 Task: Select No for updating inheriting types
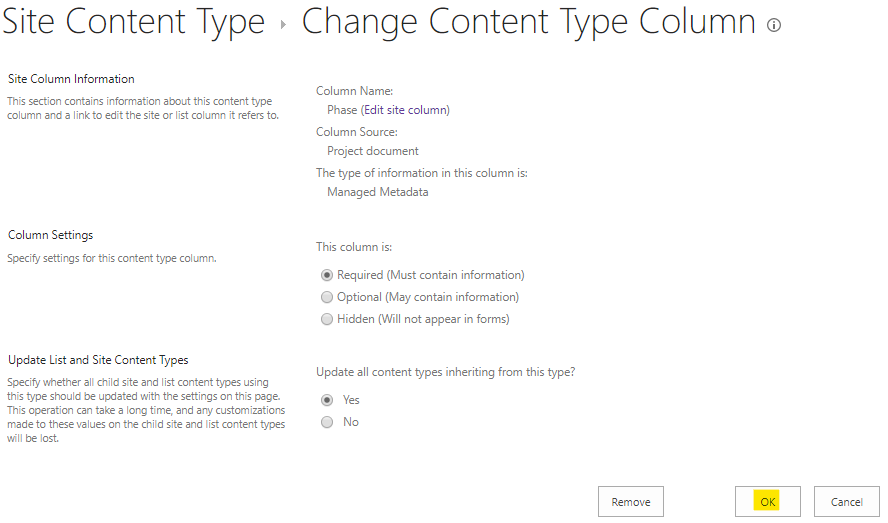click(x=327, y=423)
